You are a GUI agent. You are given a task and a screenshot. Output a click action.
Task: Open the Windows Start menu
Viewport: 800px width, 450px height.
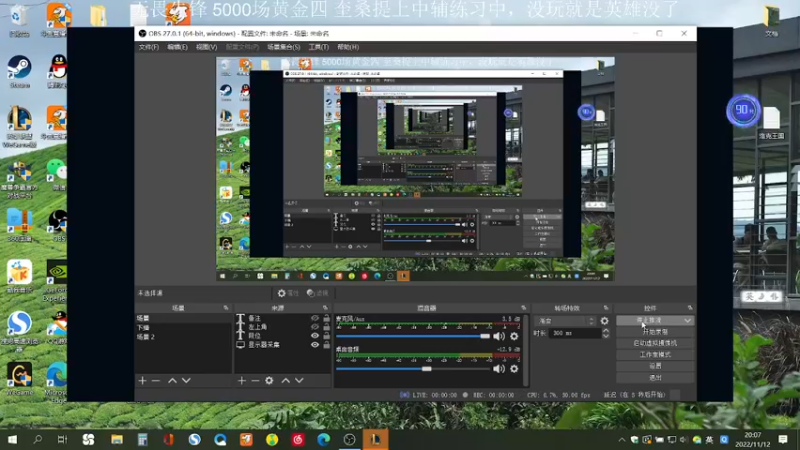pos(12,439)
